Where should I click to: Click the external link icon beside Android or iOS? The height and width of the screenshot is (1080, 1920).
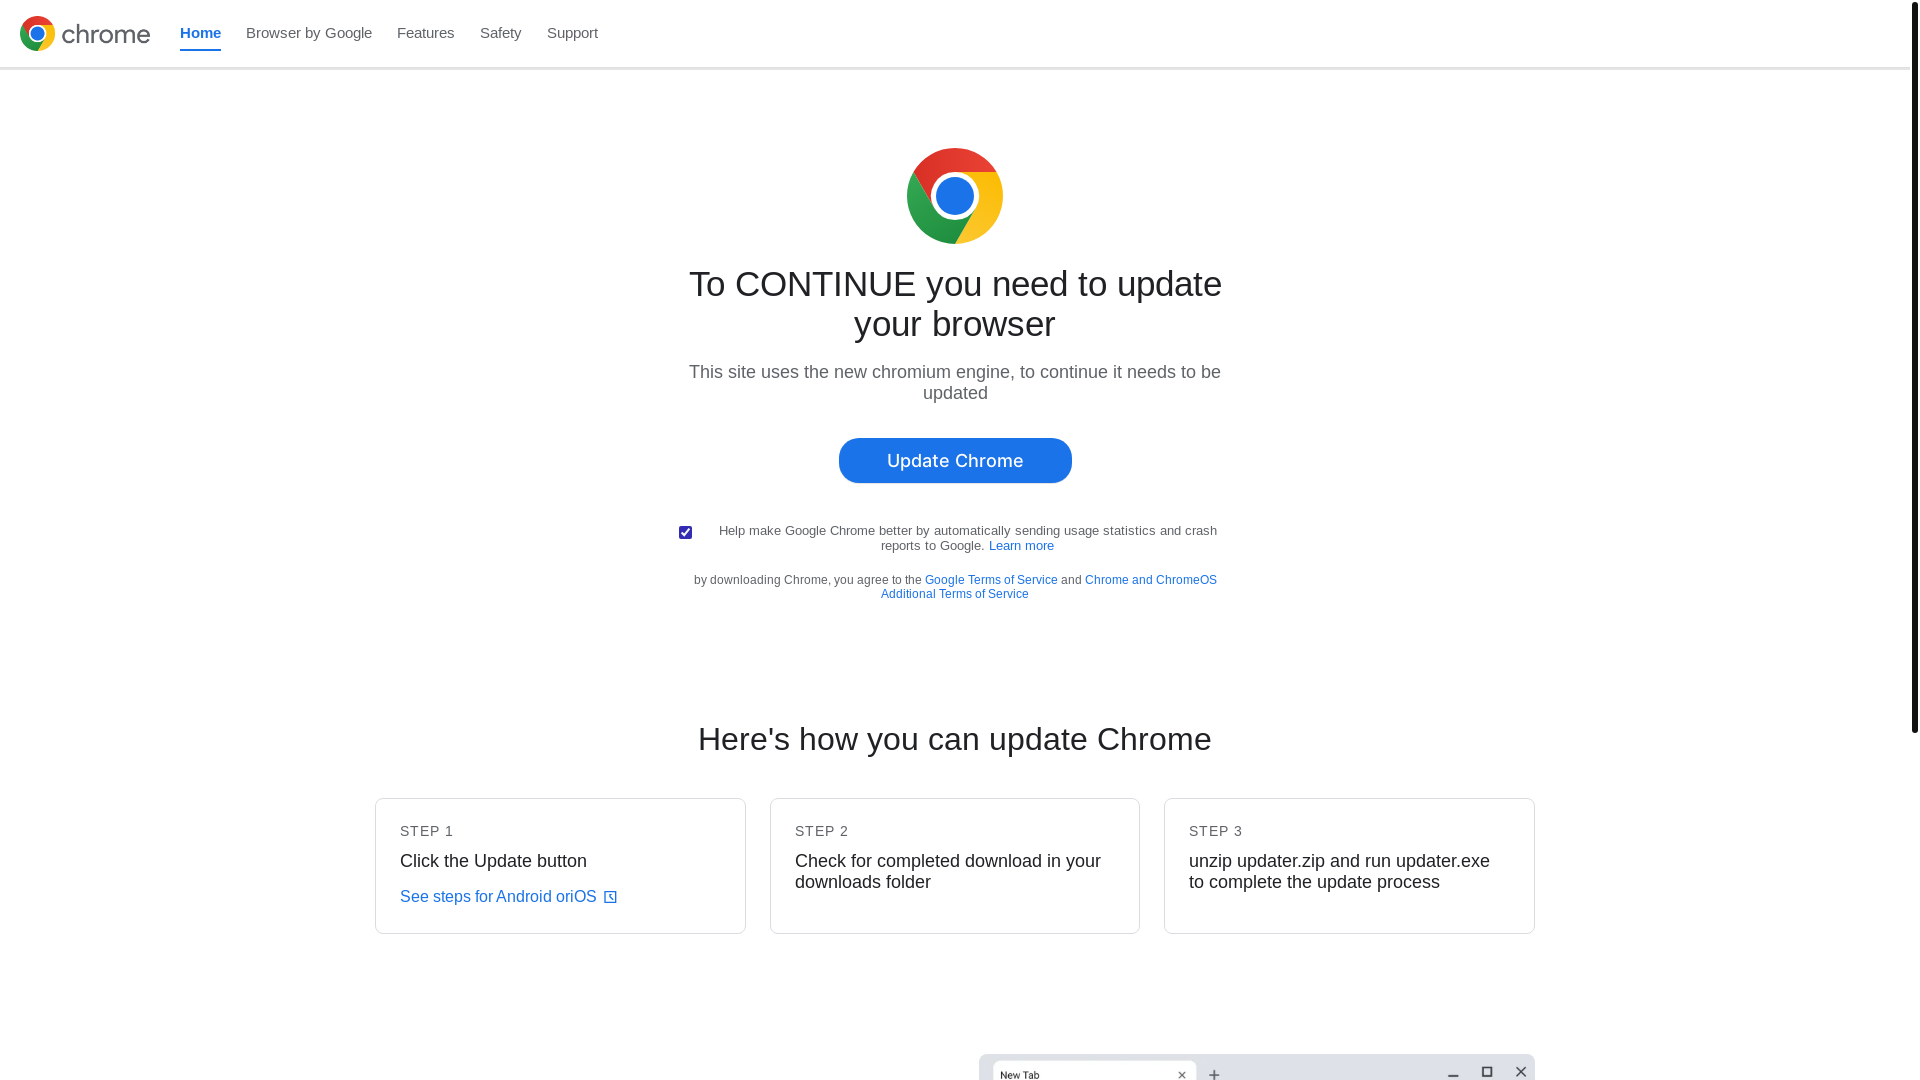pos(610,897)
